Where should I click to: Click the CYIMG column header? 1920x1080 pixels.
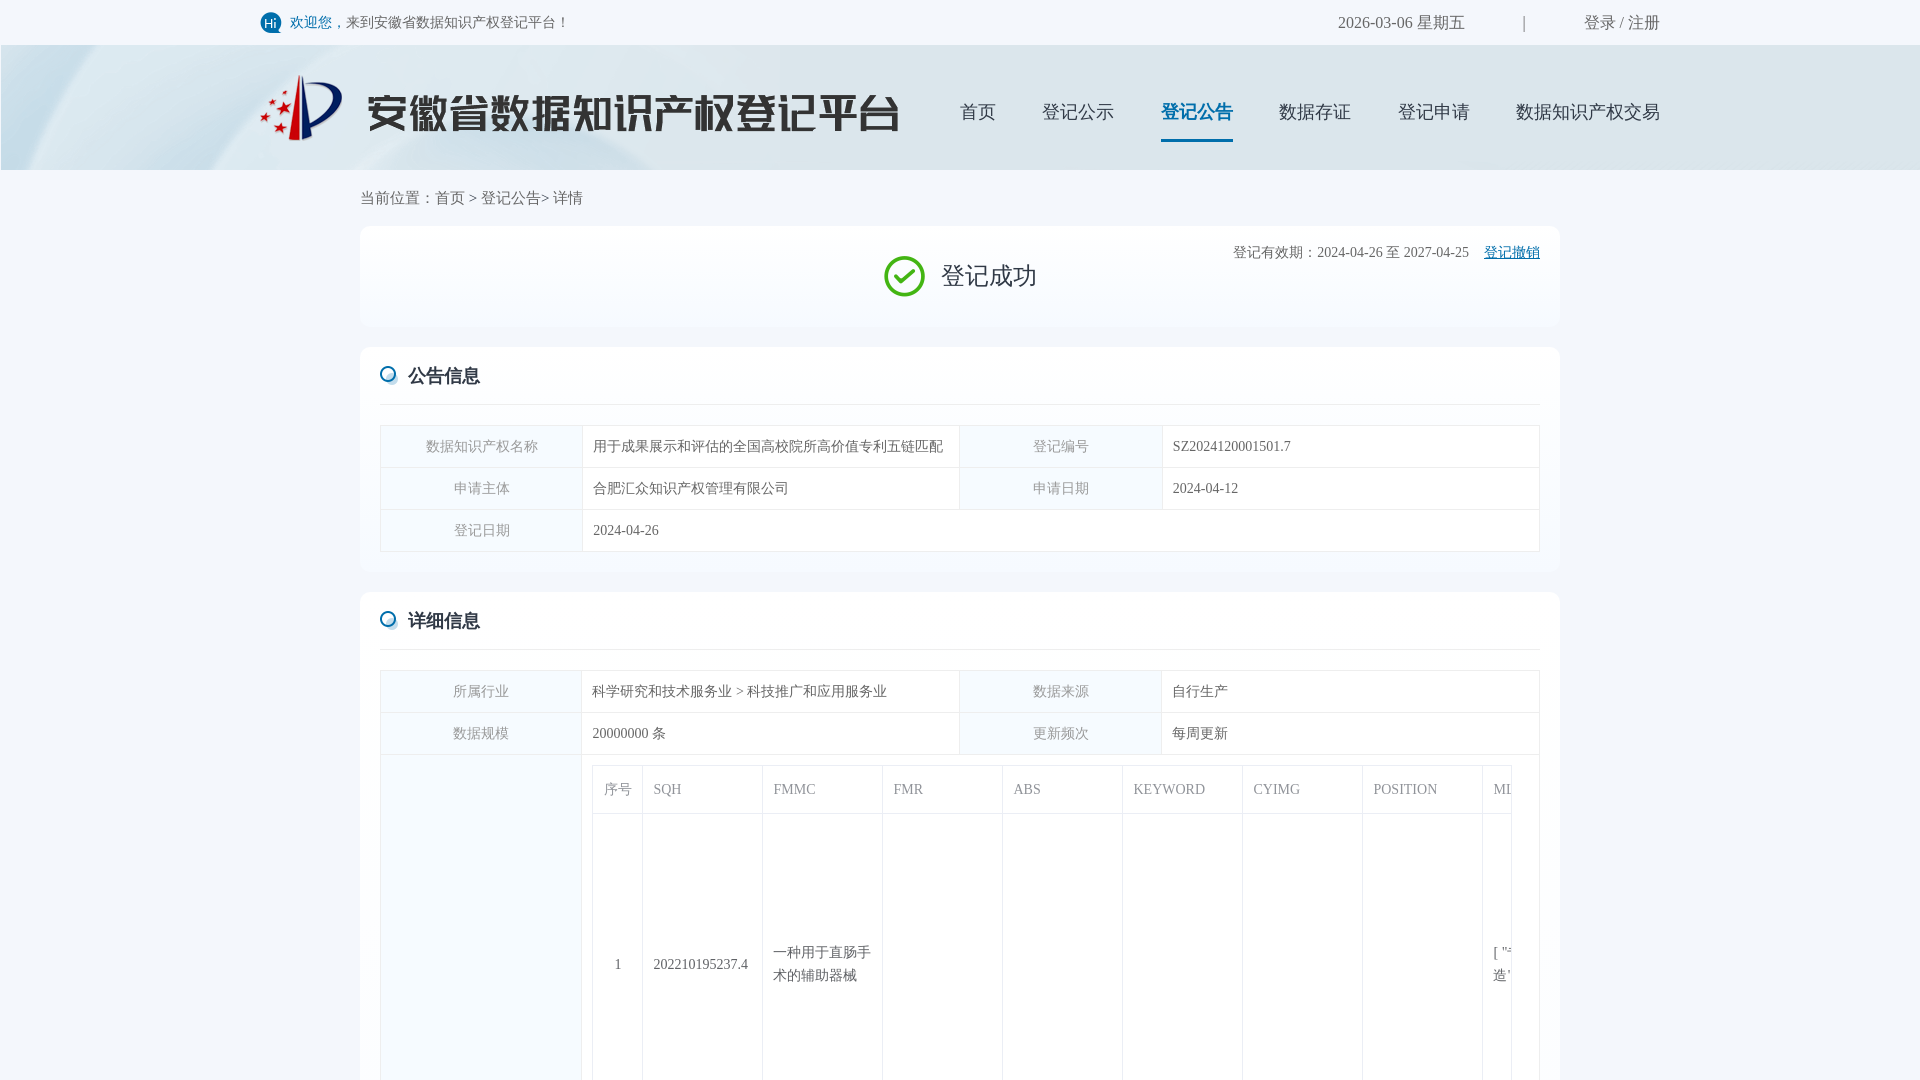point(1302,790)
